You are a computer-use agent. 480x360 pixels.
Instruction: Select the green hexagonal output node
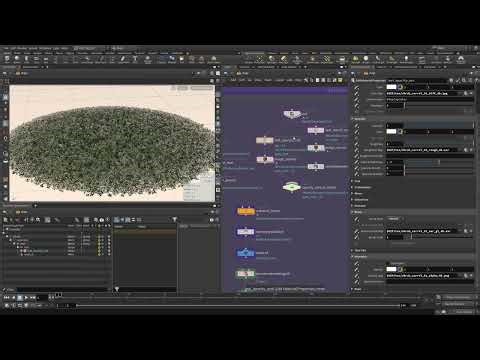pyautogui.click(x=292, y=187)
